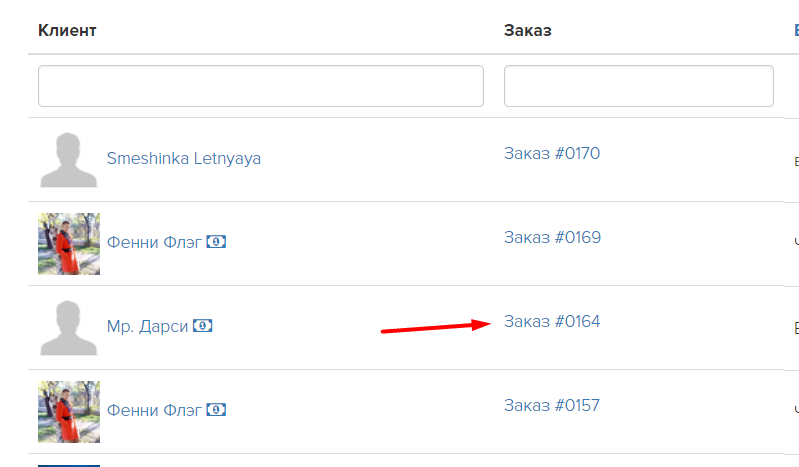Open client profile Мр. Дарси
This screenshot has width=799, height=467.
[147, 326]
